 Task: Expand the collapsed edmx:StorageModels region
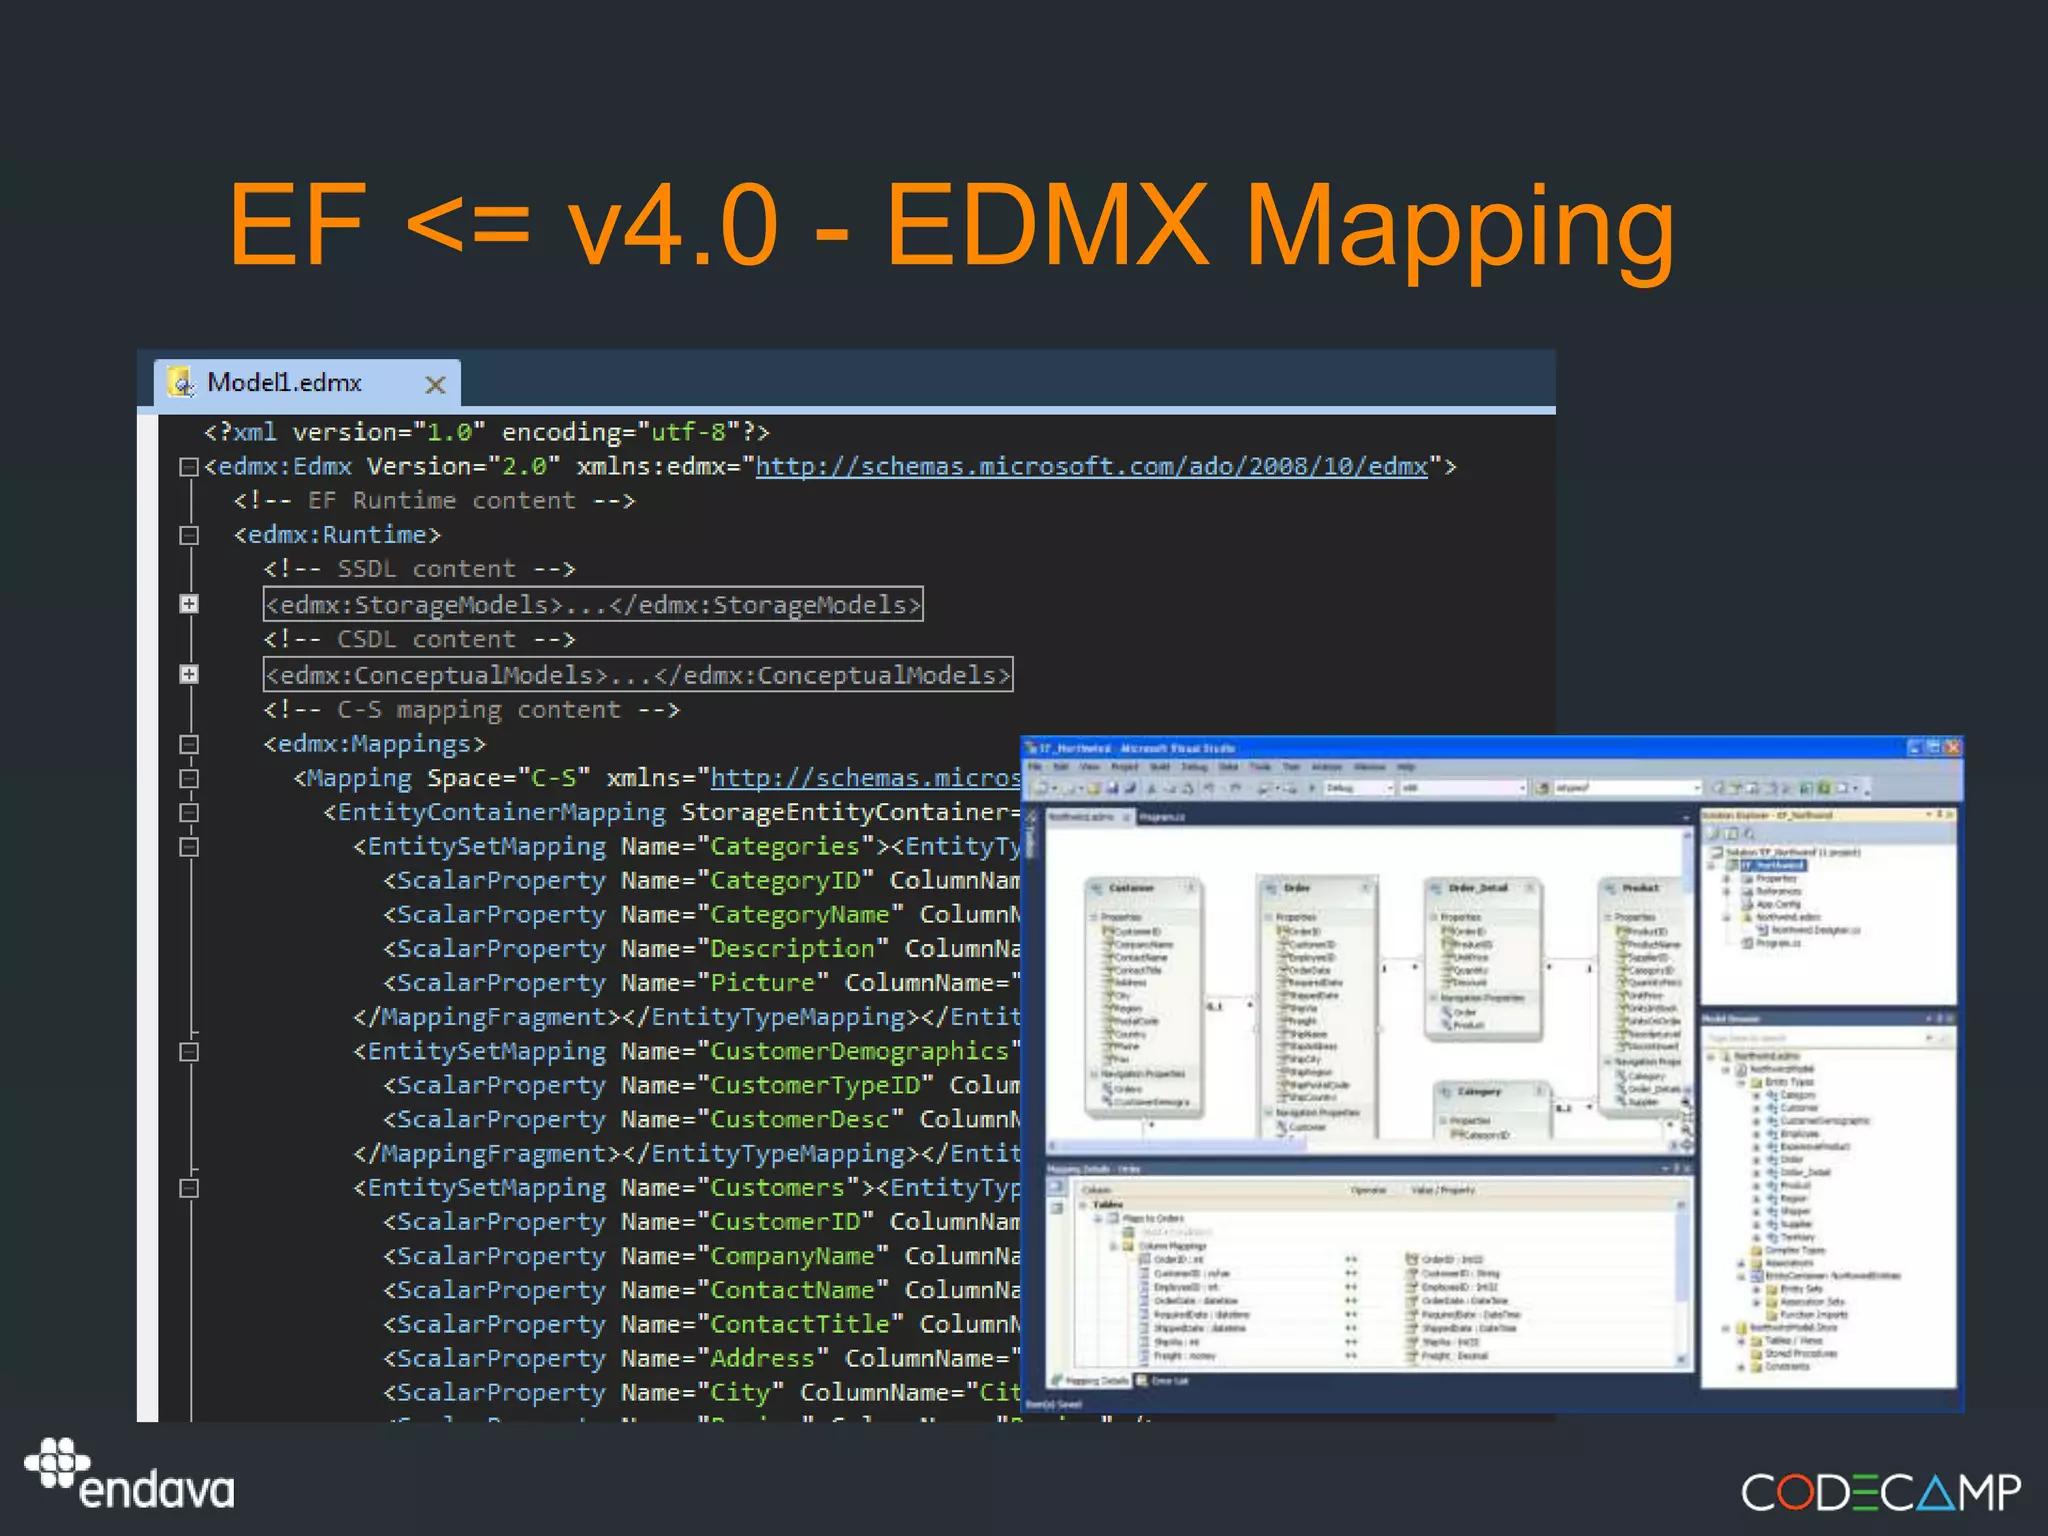(188, 604)
